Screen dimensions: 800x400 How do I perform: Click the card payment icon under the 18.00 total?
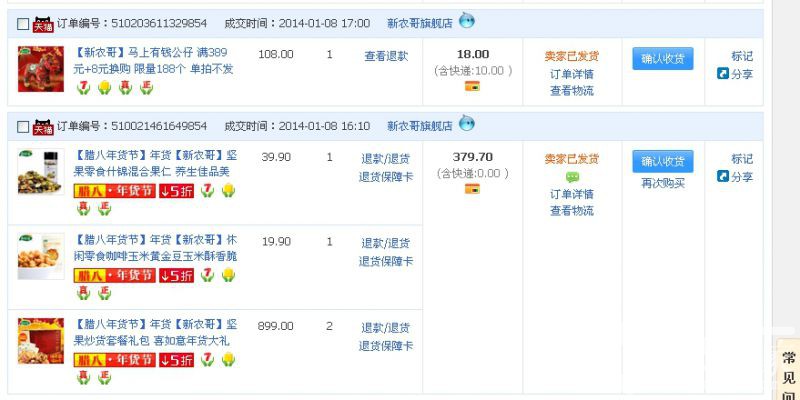(x=473, y=87)
